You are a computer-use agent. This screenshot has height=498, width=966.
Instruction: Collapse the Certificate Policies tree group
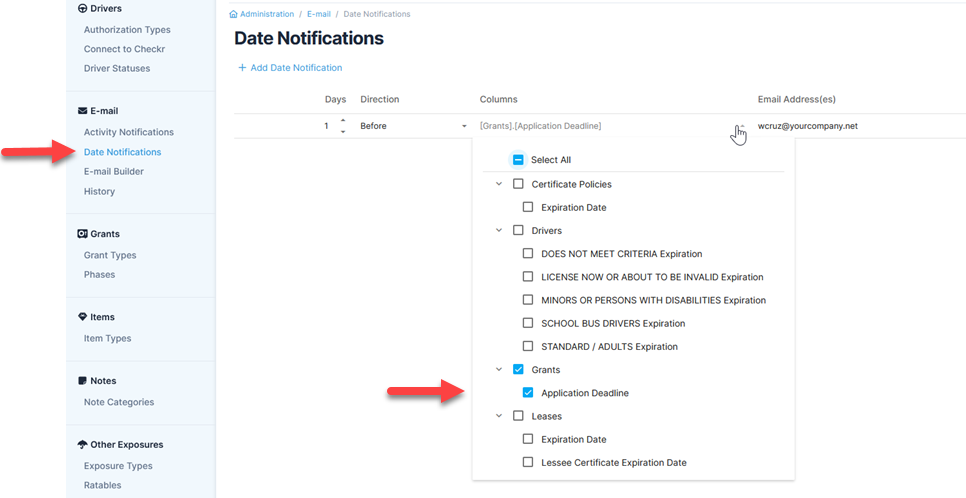499,184
